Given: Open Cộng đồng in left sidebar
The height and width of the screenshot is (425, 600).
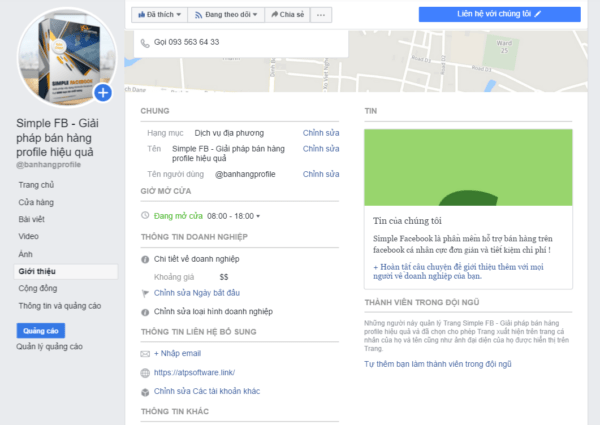Looking at the screenshot, I should 38,288.
